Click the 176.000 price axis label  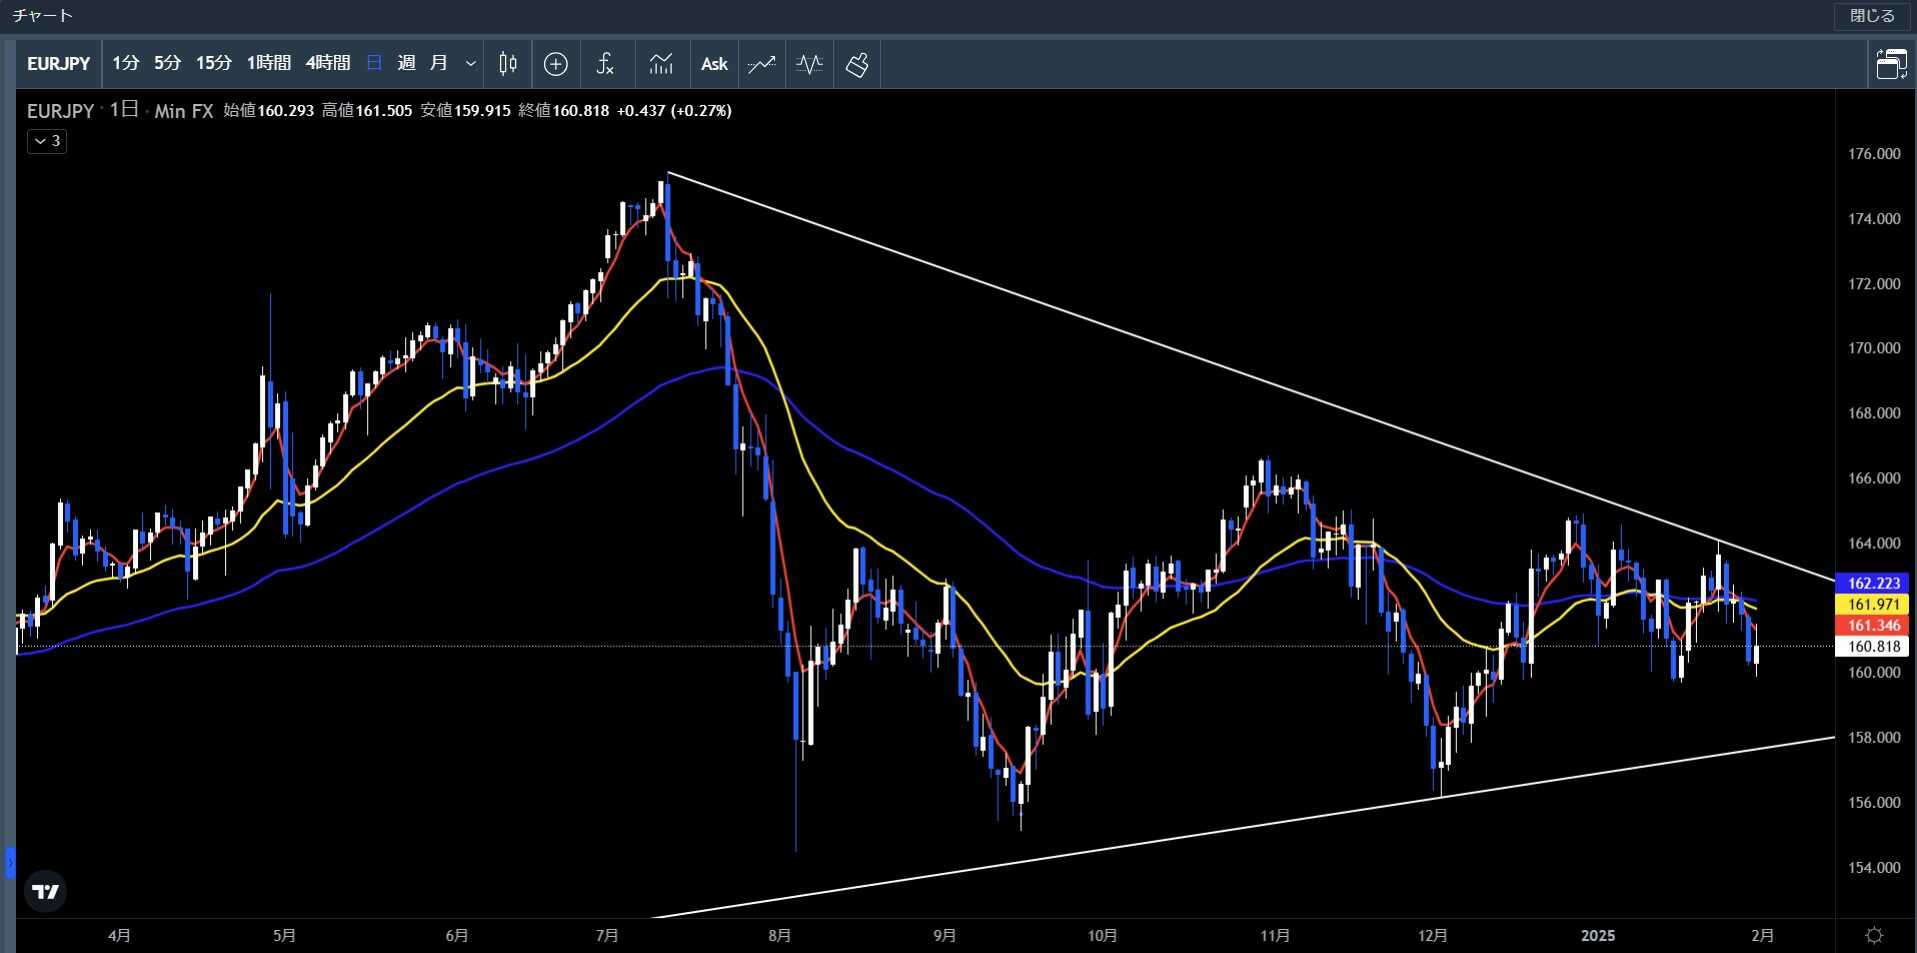(1874, 154)
